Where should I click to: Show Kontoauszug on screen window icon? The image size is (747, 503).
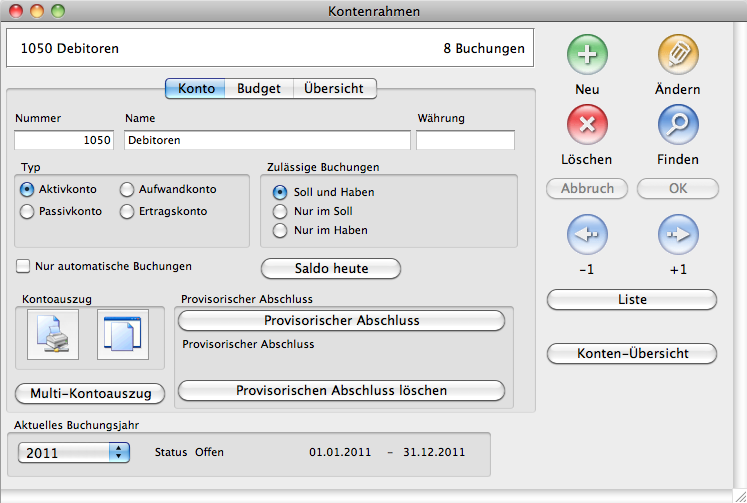(x=122, y=335)
